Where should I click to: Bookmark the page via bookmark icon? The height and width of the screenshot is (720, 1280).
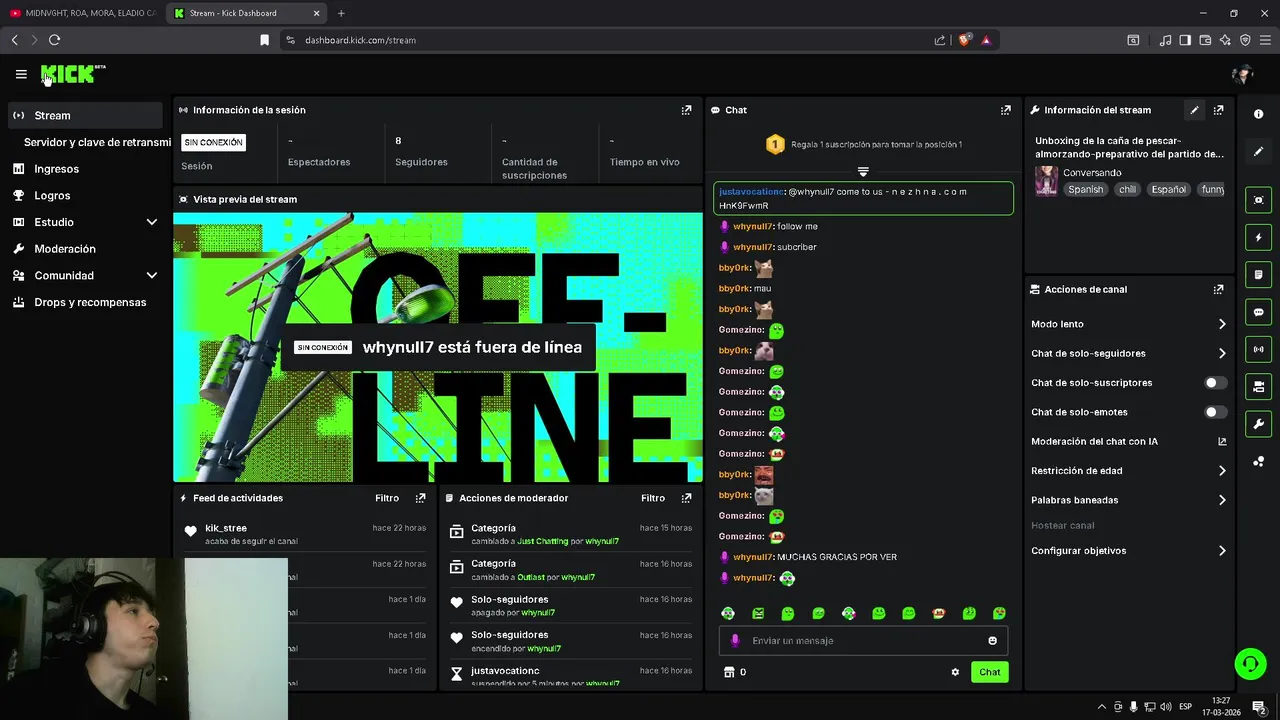(264, 40)
